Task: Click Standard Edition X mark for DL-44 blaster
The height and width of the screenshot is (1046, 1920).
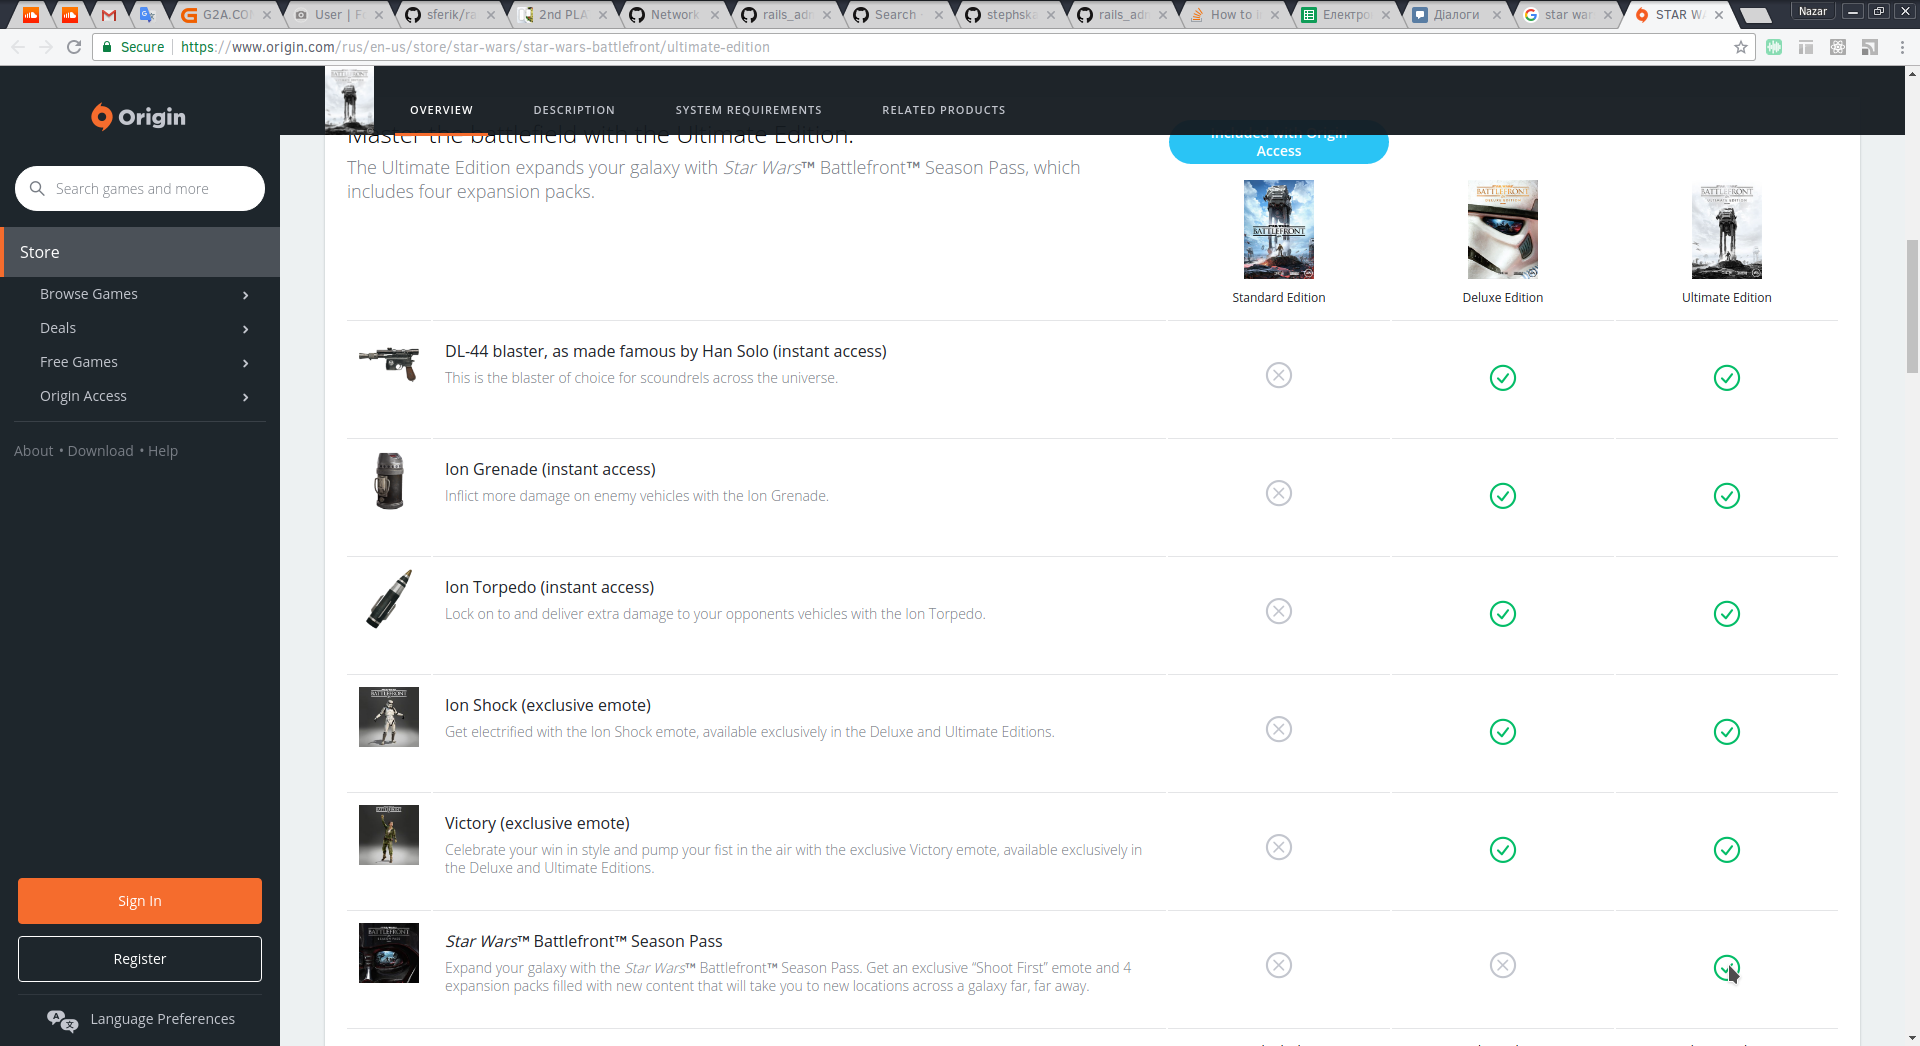Action: [1279, 375]
